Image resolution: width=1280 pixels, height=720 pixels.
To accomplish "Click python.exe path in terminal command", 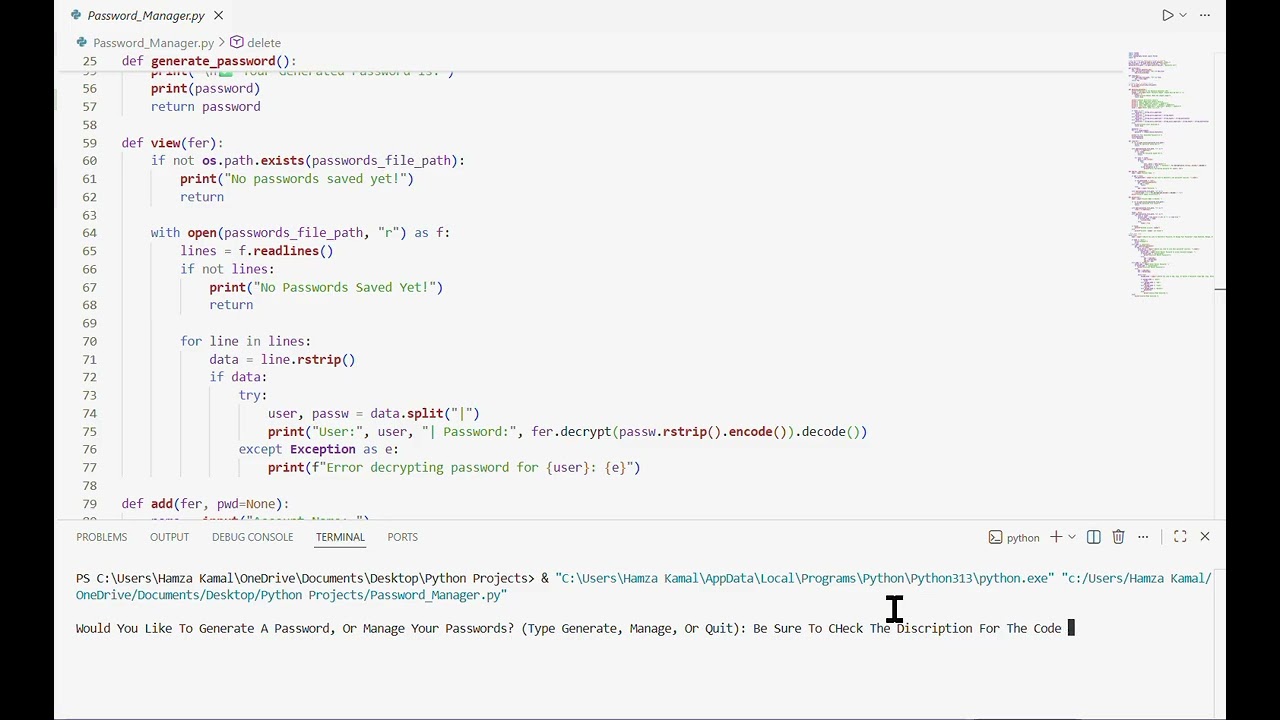I will coord(805,578).
